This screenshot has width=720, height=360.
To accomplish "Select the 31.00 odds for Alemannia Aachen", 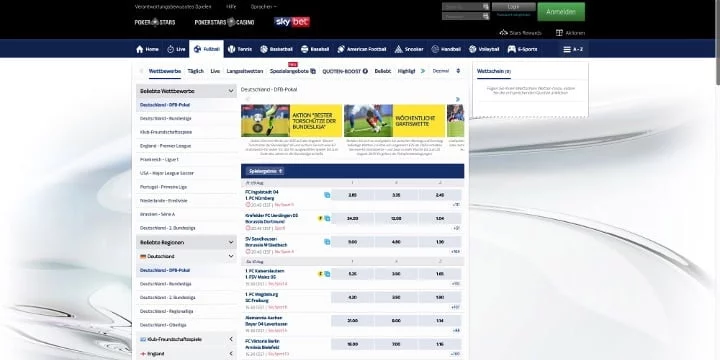I will (352, 321).
